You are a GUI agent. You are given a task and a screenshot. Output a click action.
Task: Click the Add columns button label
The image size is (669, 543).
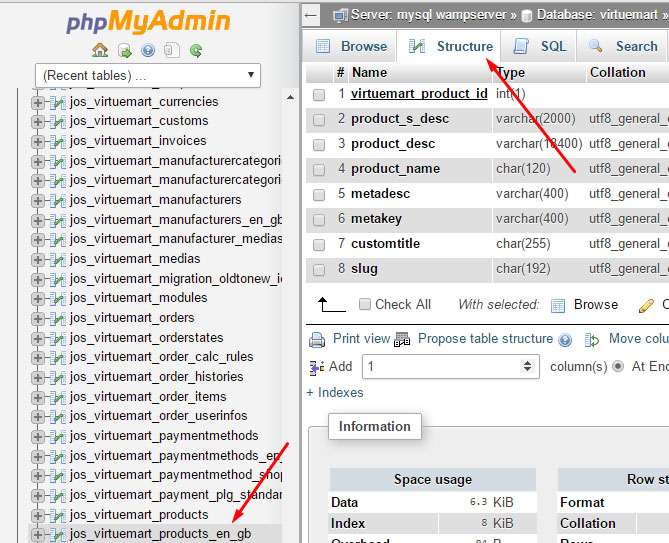pos(340,366)
